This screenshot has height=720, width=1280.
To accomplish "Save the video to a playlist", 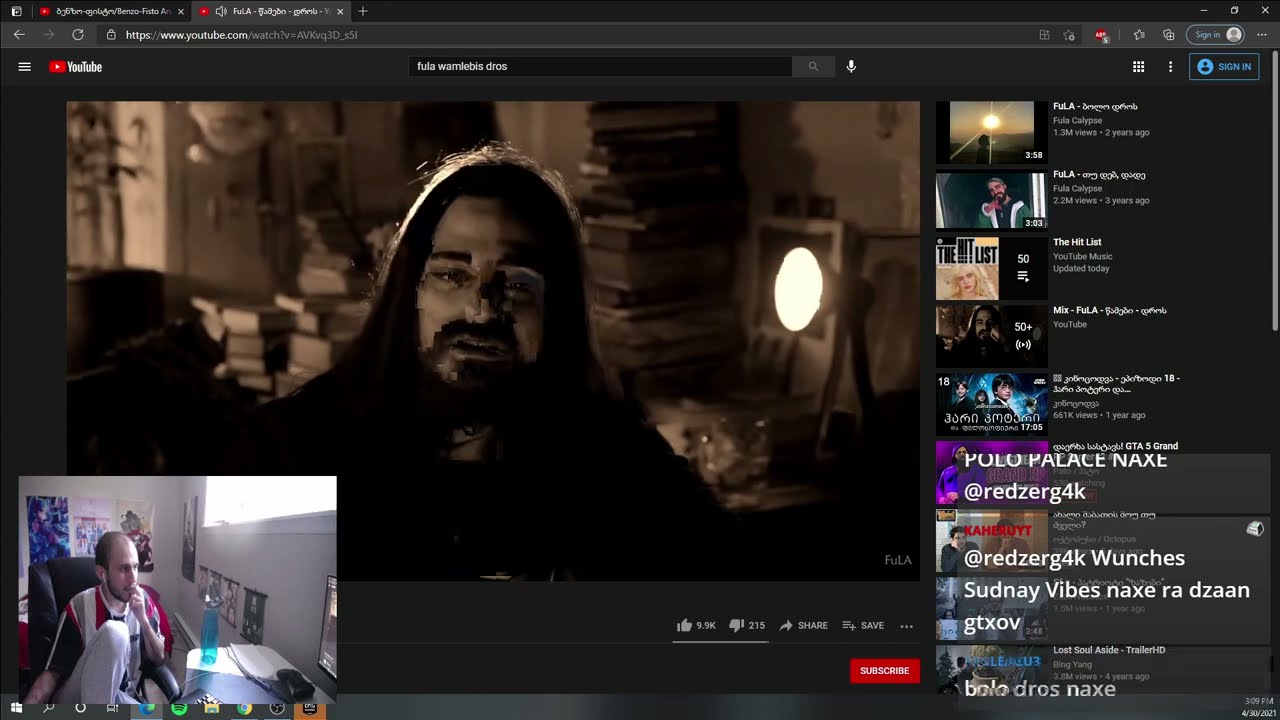I will click(x=863, y=626).
